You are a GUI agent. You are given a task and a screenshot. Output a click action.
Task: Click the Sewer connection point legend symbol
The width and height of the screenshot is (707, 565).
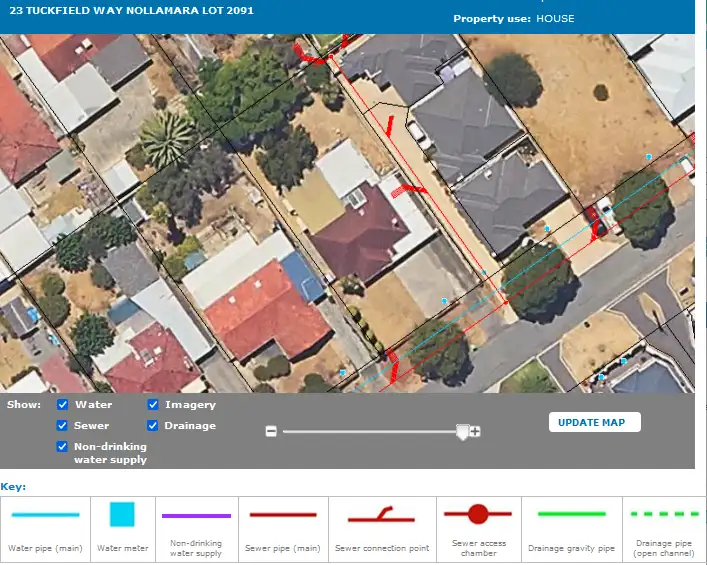coord(381,514)
